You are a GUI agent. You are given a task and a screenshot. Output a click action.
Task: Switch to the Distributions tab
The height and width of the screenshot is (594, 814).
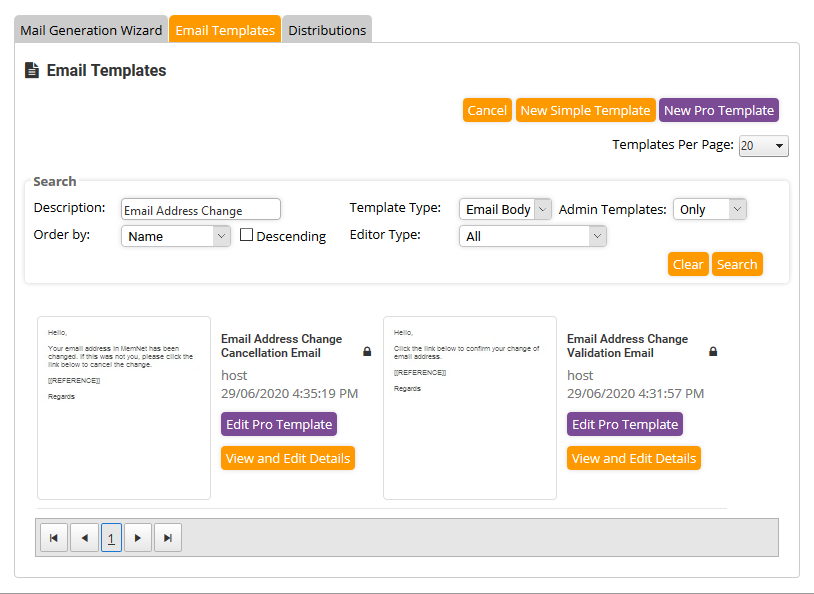pyautogui.click(x=327, y=30)
